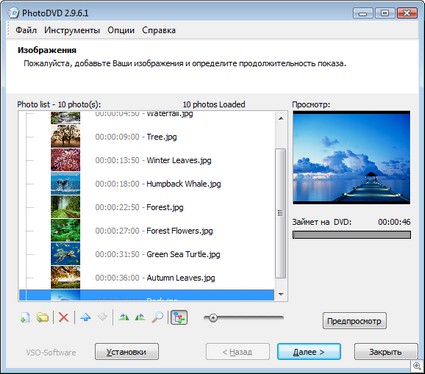Open the Инструменты menu

(x=72, y=30)
